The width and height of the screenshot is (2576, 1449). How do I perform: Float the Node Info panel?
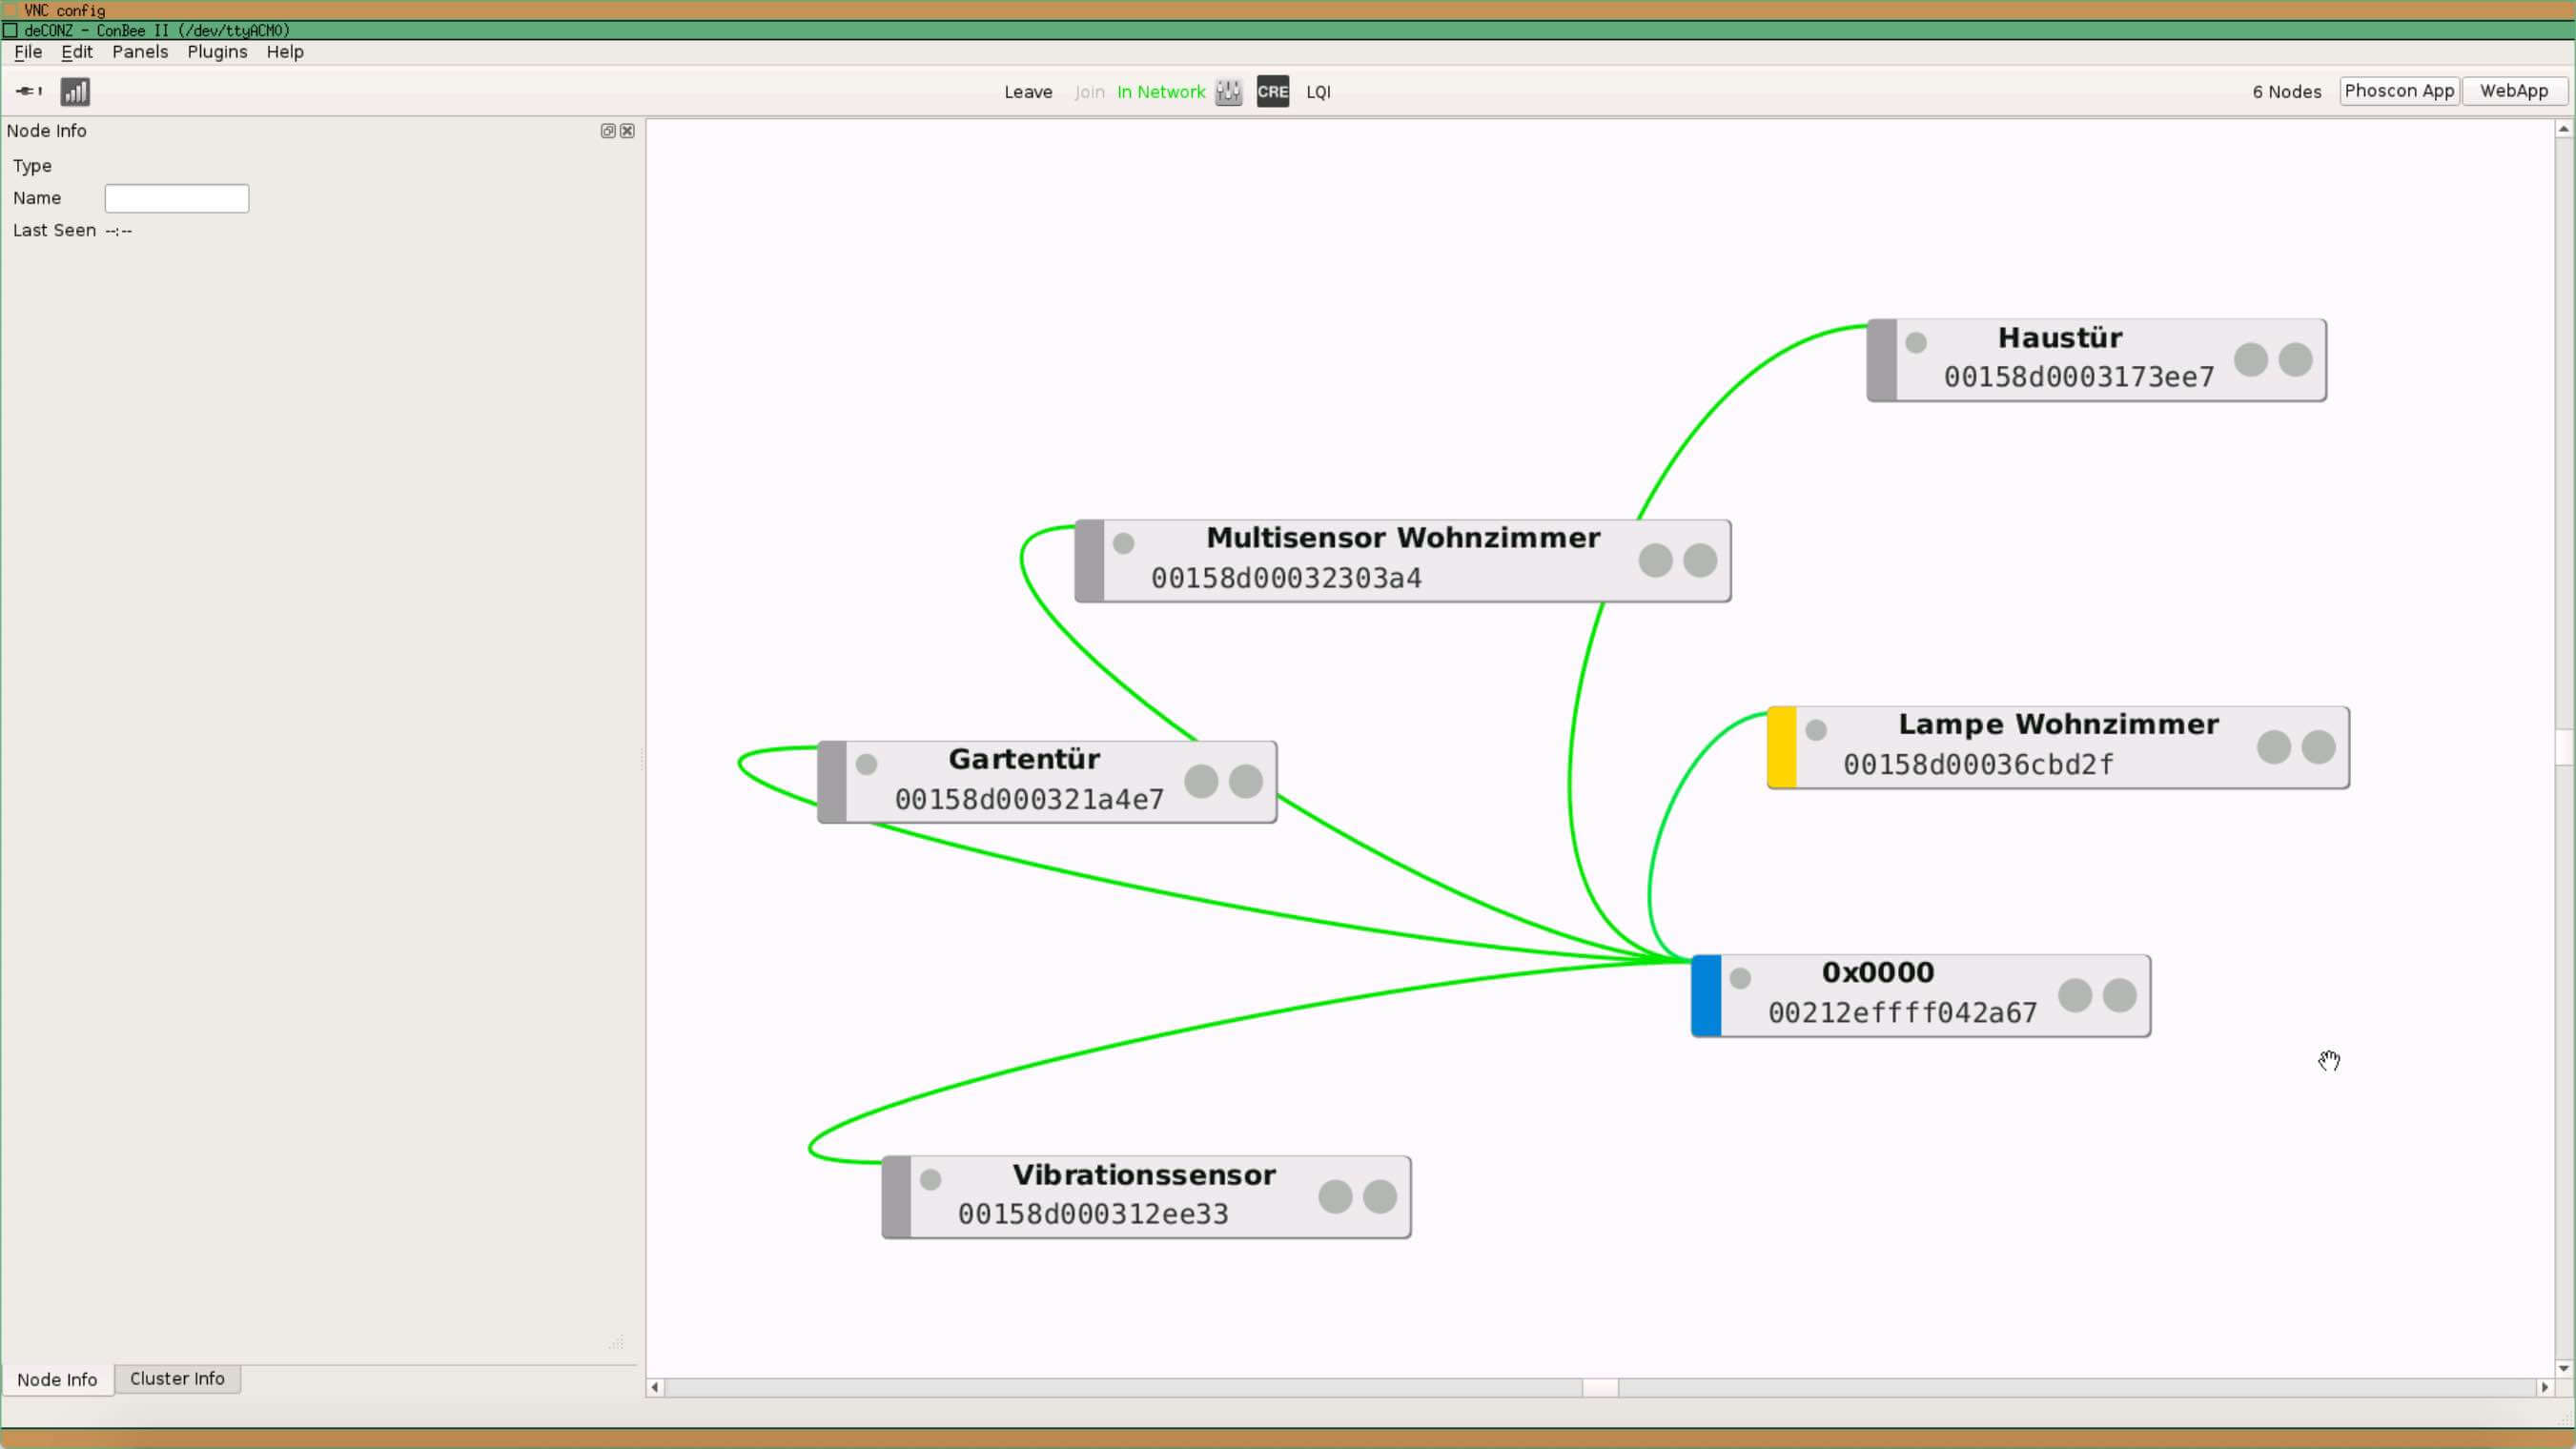(x=607, y=131)
